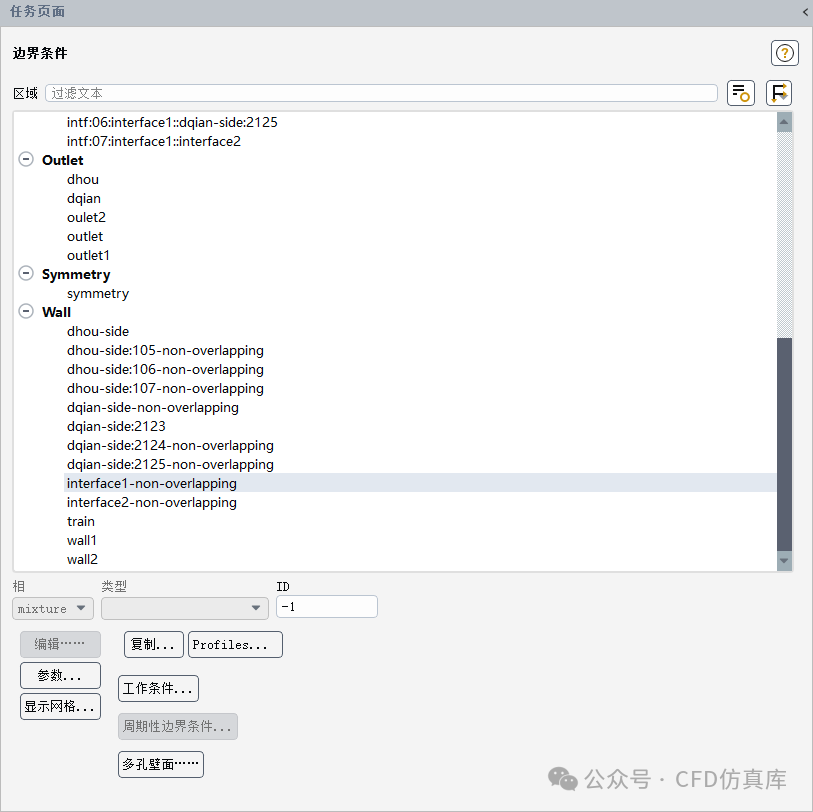The height and width of the screenshot is (812, 813).
Task: Select the wall1 zone
Action: coord(82,540)
